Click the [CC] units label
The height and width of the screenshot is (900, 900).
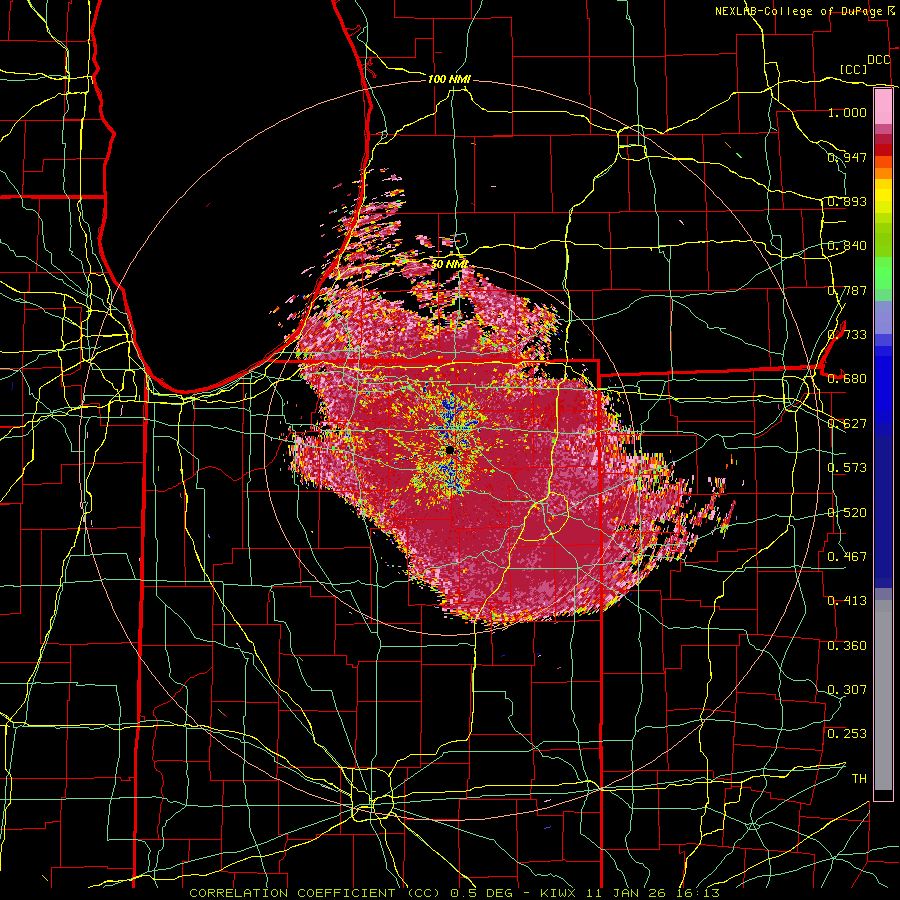click(853, 69)
